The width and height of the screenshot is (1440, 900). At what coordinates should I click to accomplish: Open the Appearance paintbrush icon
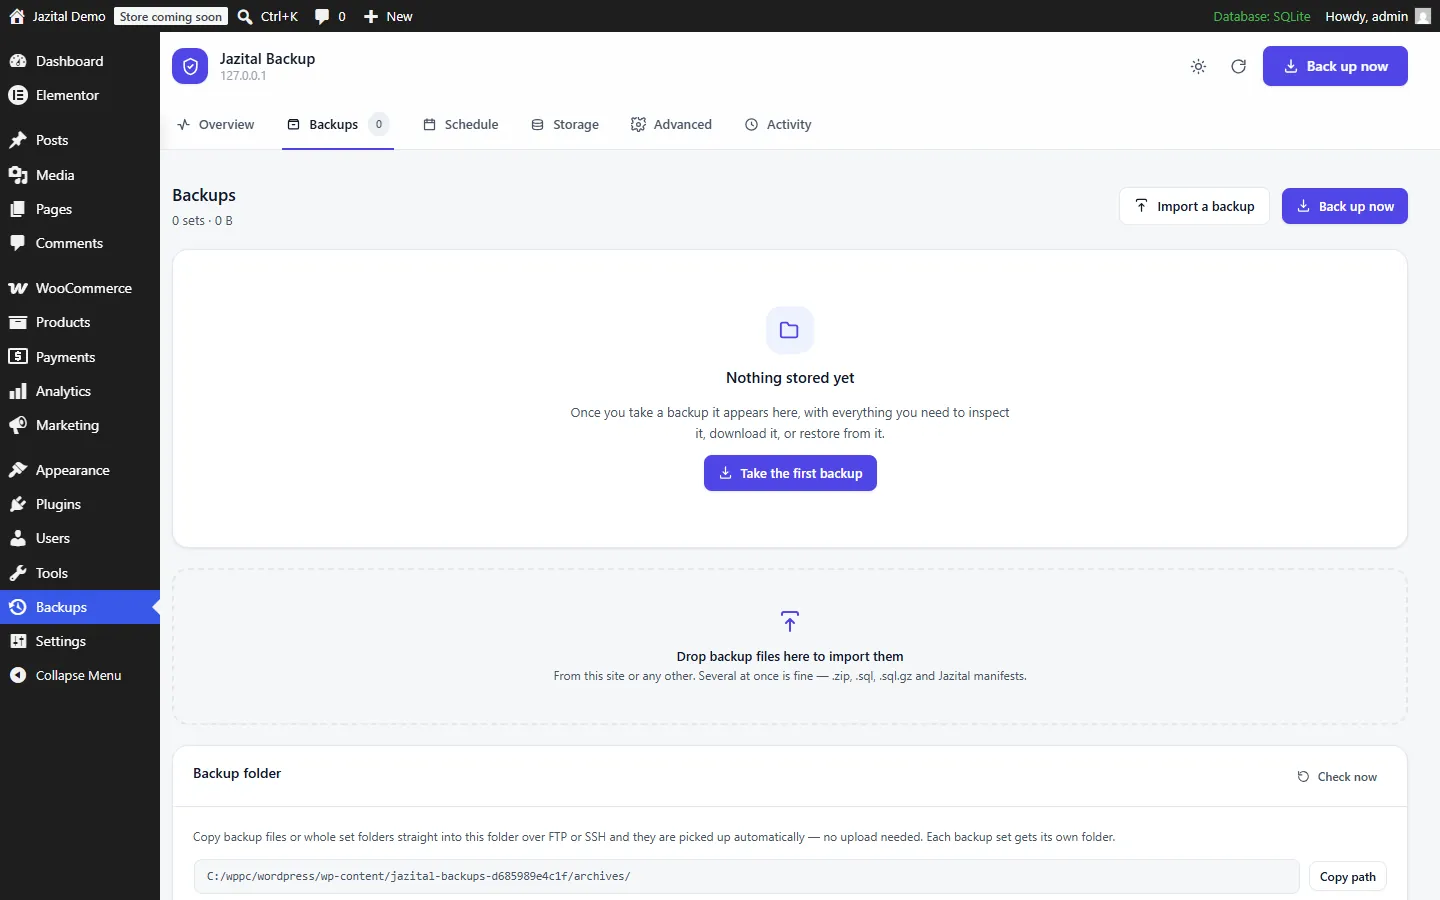click(x=18, y=470)
